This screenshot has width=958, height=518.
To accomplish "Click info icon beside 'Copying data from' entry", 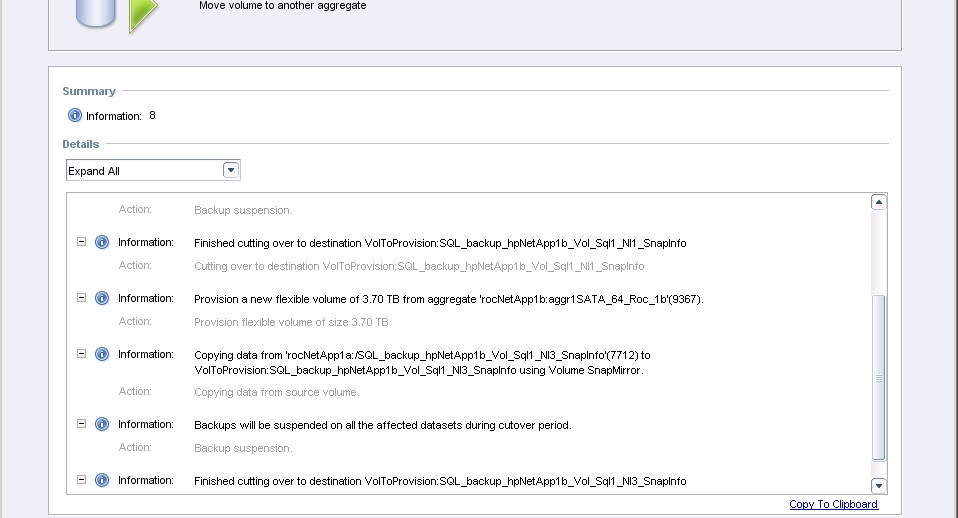I will 102,354.
